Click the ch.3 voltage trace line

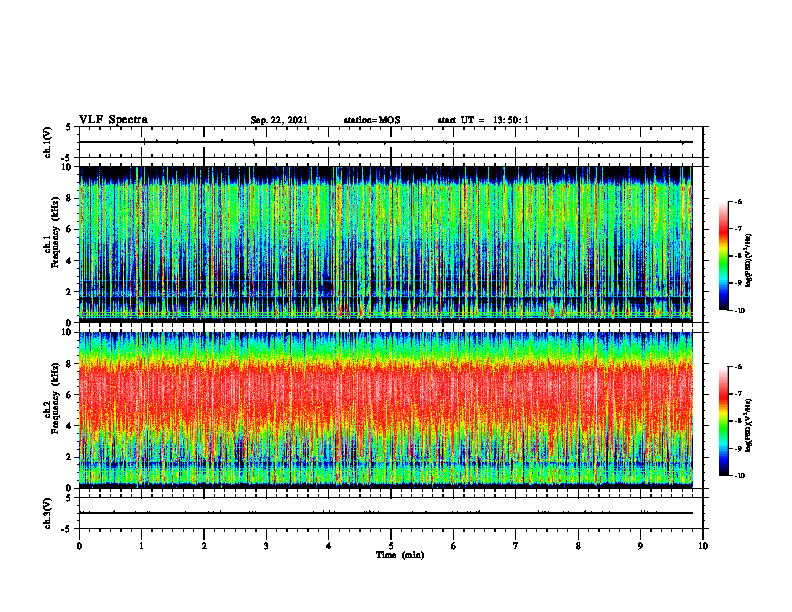(x=386, y=513)
